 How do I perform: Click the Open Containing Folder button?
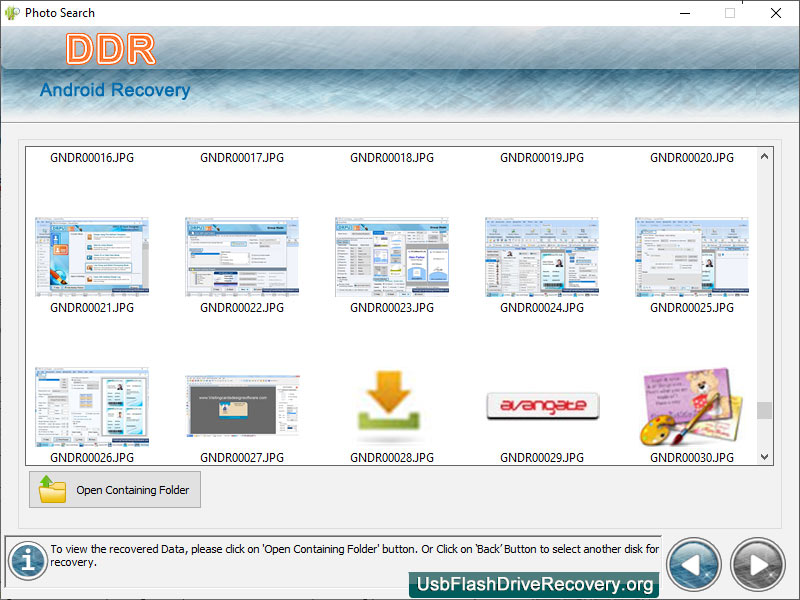(115, 490)
